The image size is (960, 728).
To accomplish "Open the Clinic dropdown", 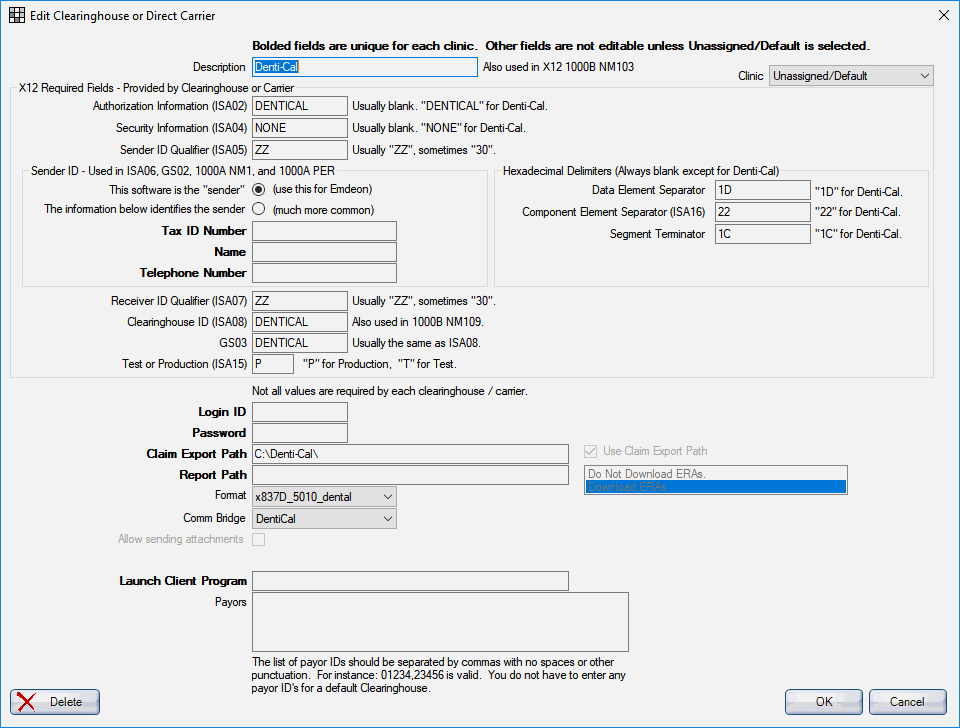I will point(851,76).
